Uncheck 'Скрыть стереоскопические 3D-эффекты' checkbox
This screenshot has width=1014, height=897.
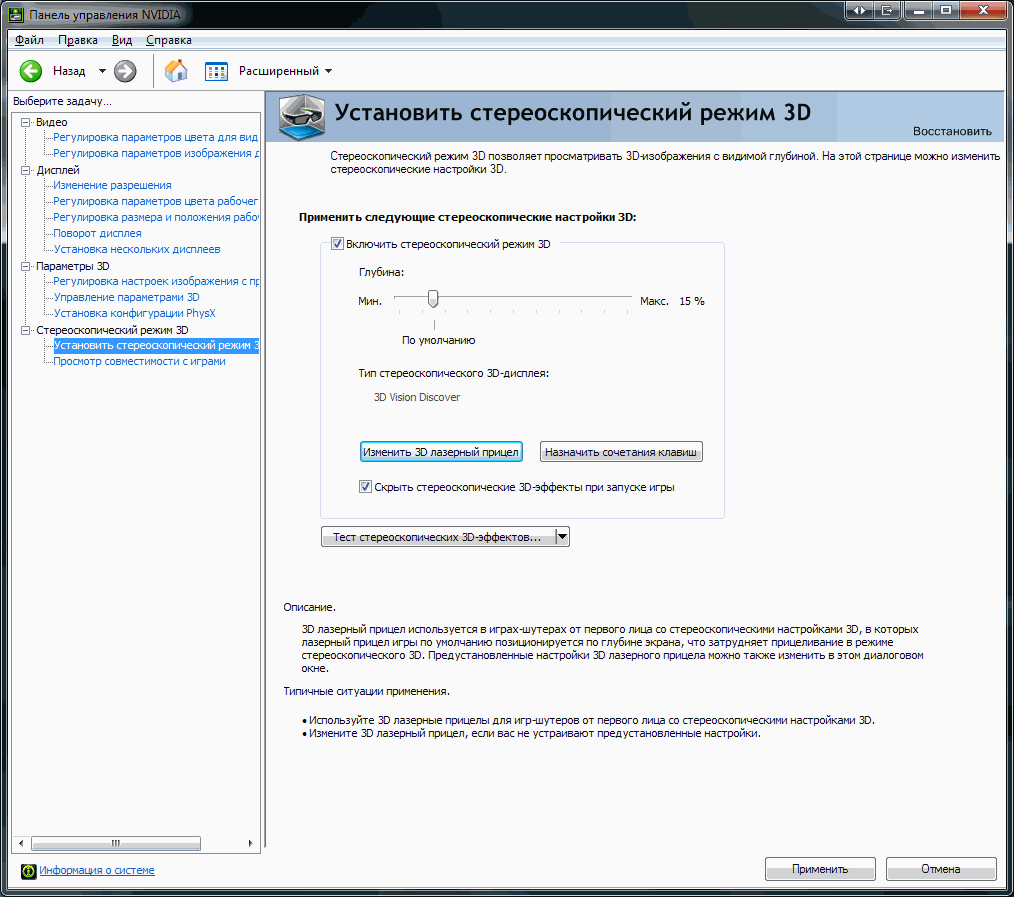click(x=365, y=487)
